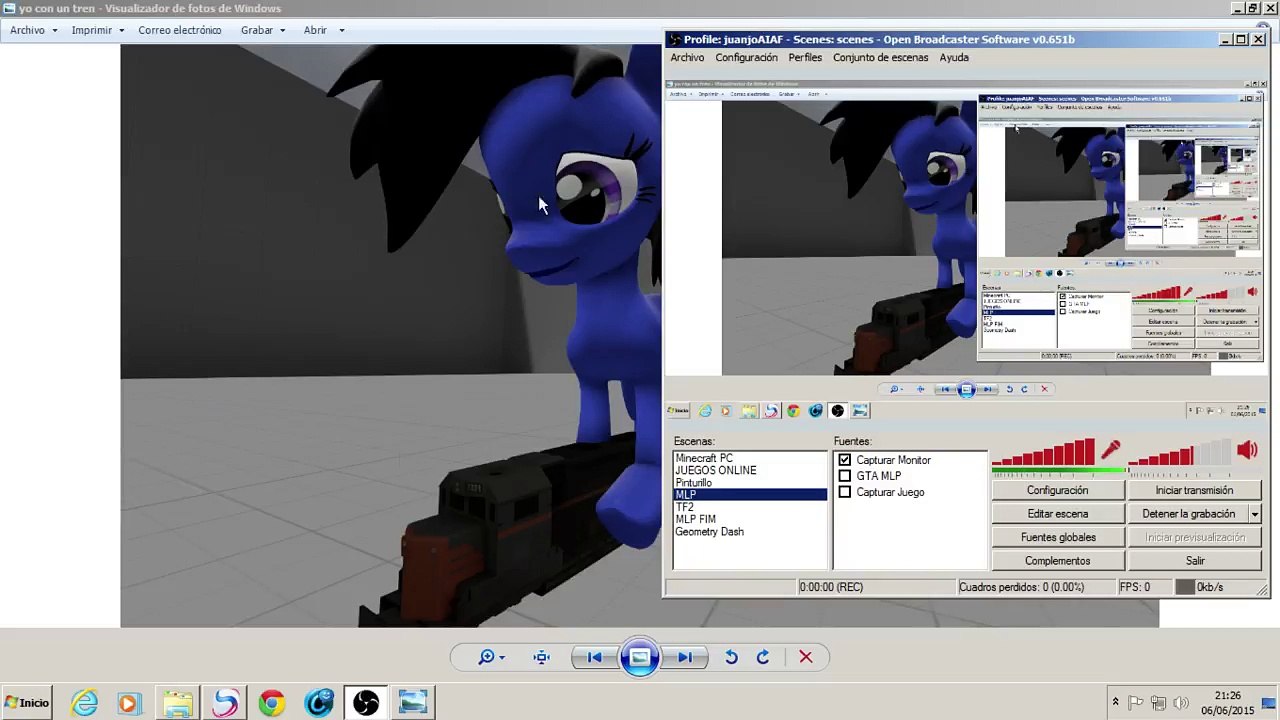Open the Imprimir dropdown menu
The image size is (1280, 720).
click(97, 30)
